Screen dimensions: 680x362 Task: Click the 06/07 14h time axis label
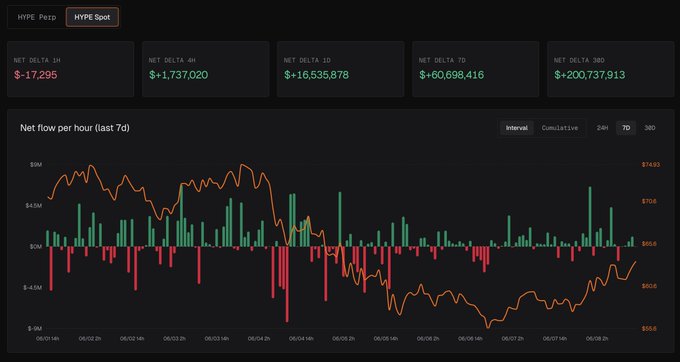pyautogui.click(x=556, y=338)
